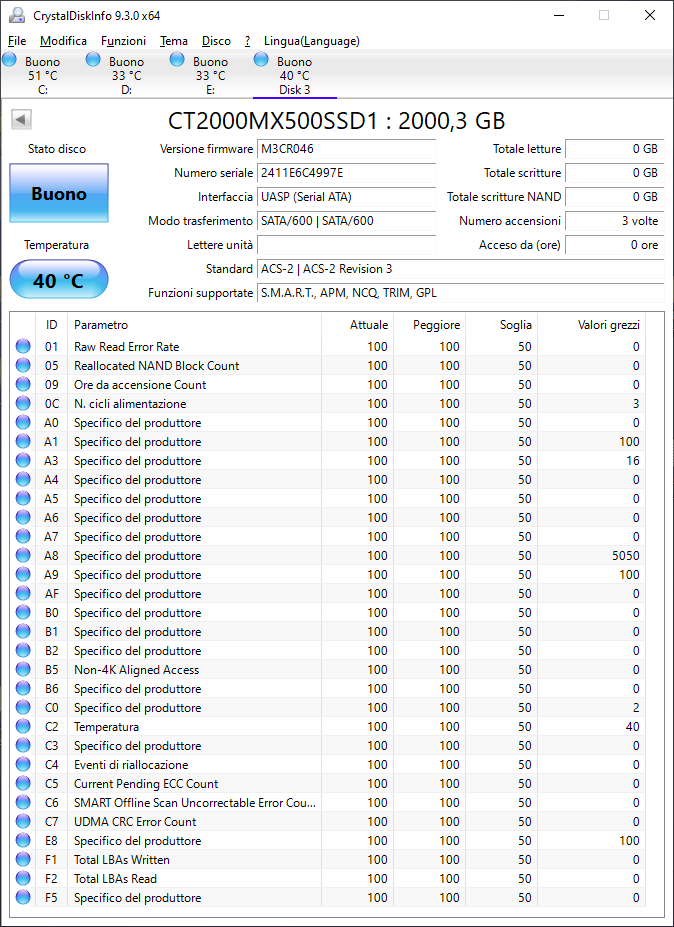Image resolution: width=674 pixels, height=927 pixels.
Task: Click the Totale letture value field
Action: [614, 149]
